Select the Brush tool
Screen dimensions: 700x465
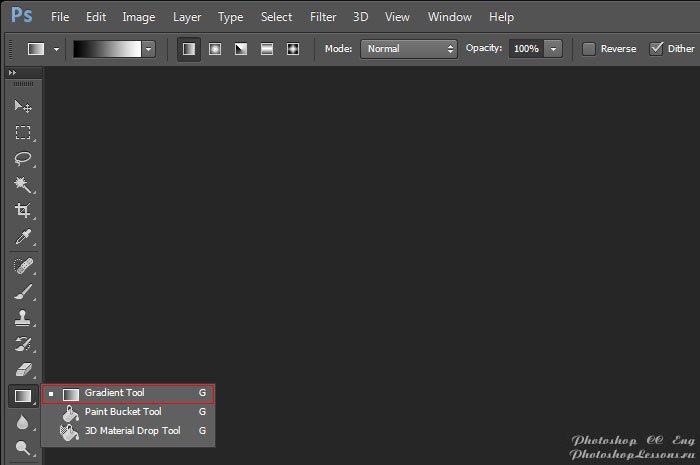point(22,292)
